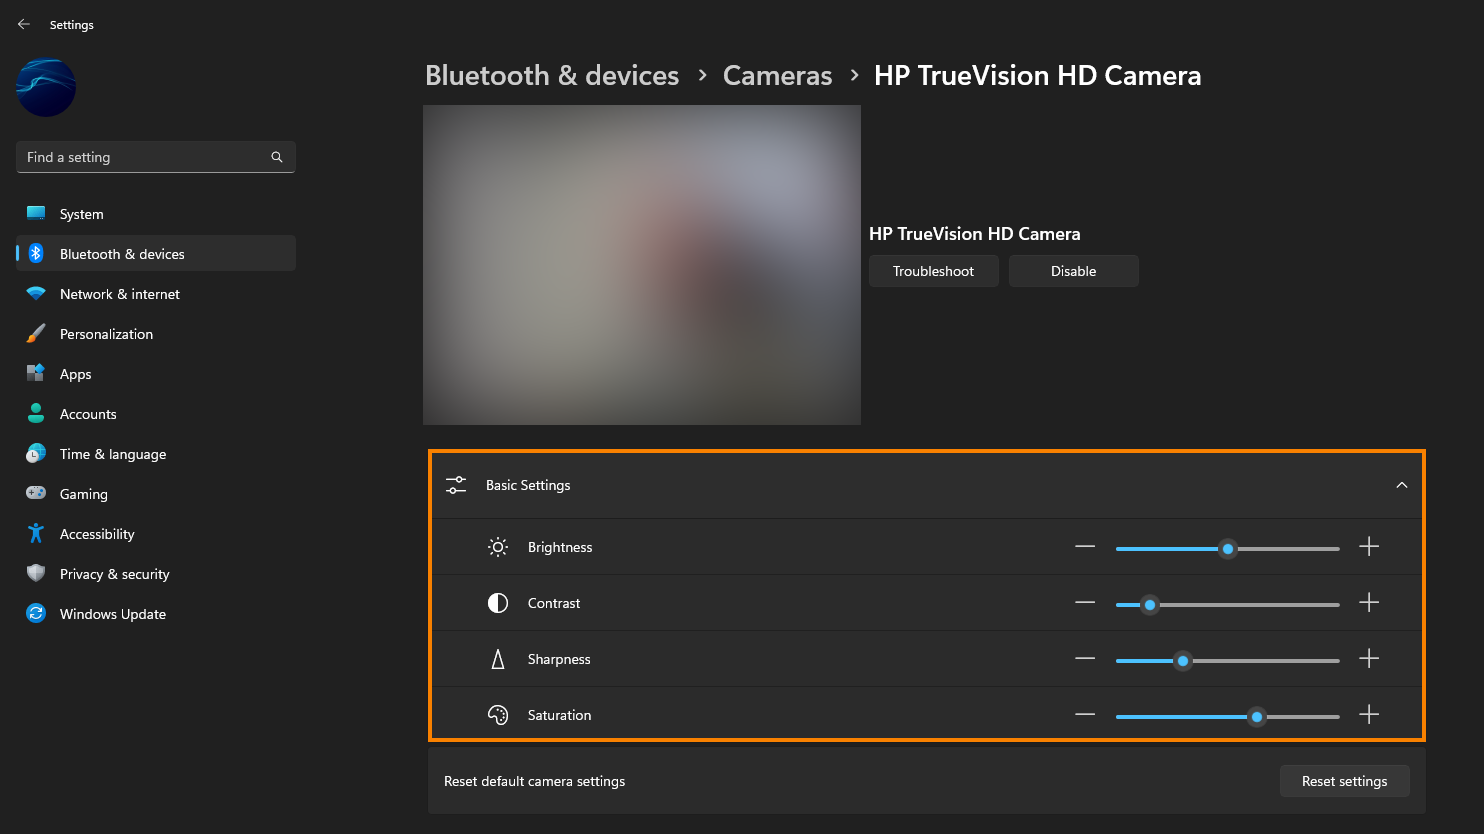The width and height of the screenshot is (1484, 834).
Task: Click the Troubleshoot button
Action: coord(933,271)
